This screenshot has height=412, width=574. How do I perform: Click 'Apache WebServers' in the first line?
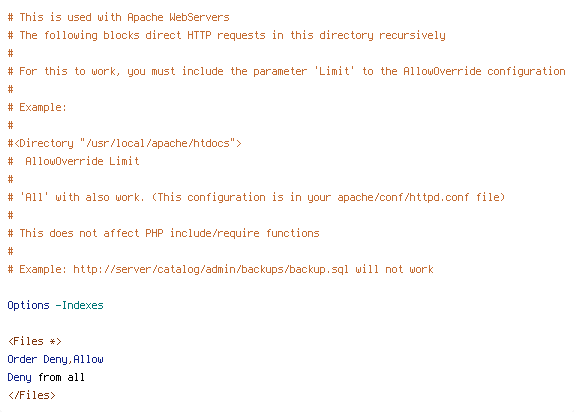coord(178,17)
